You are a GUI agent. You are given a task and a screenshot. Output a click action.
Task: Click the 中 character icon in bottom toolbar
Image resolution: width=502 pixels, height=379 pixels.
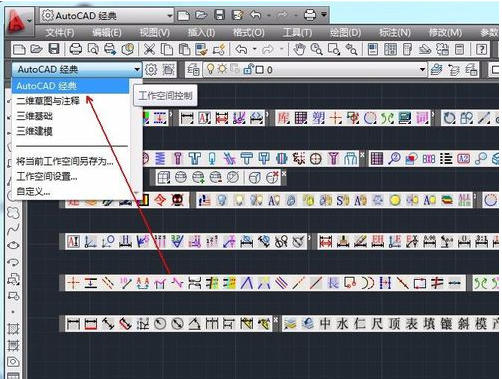click(x=325, y=324)
